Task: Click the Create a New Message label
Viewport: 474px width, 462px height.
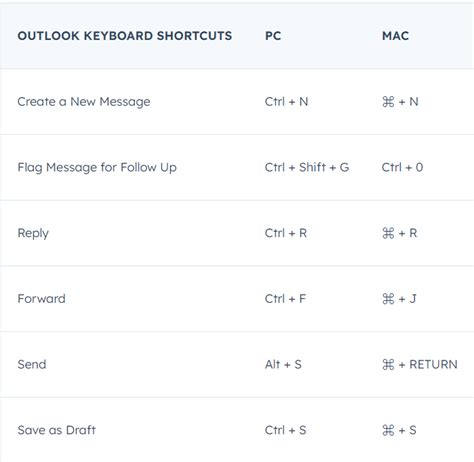Action: click(84, 102)
